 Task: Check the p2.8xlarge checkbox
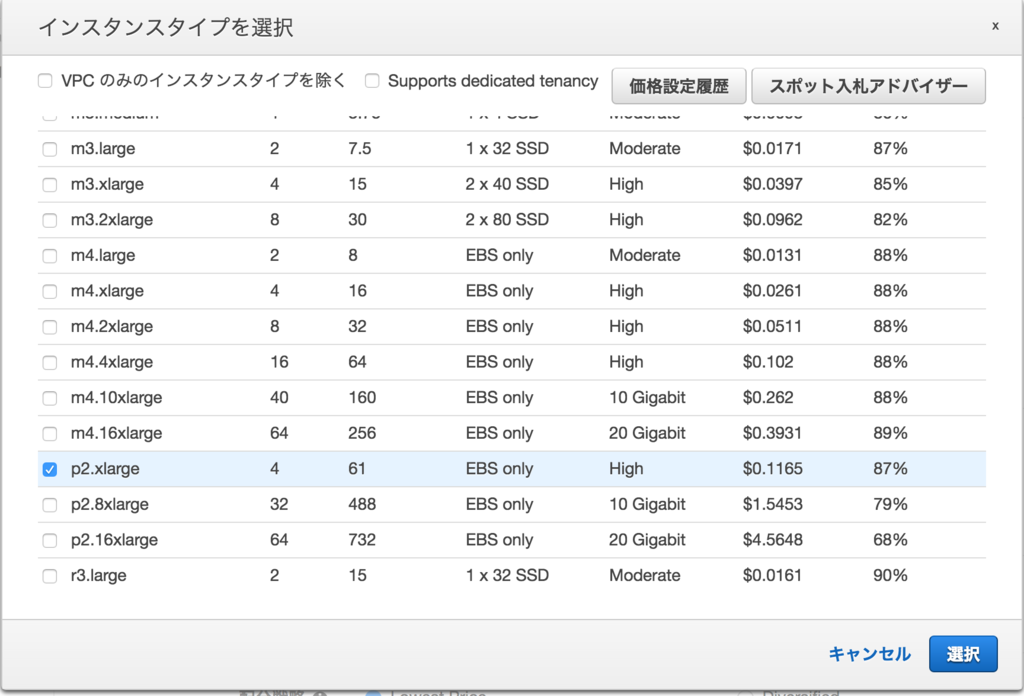(50, 505)
